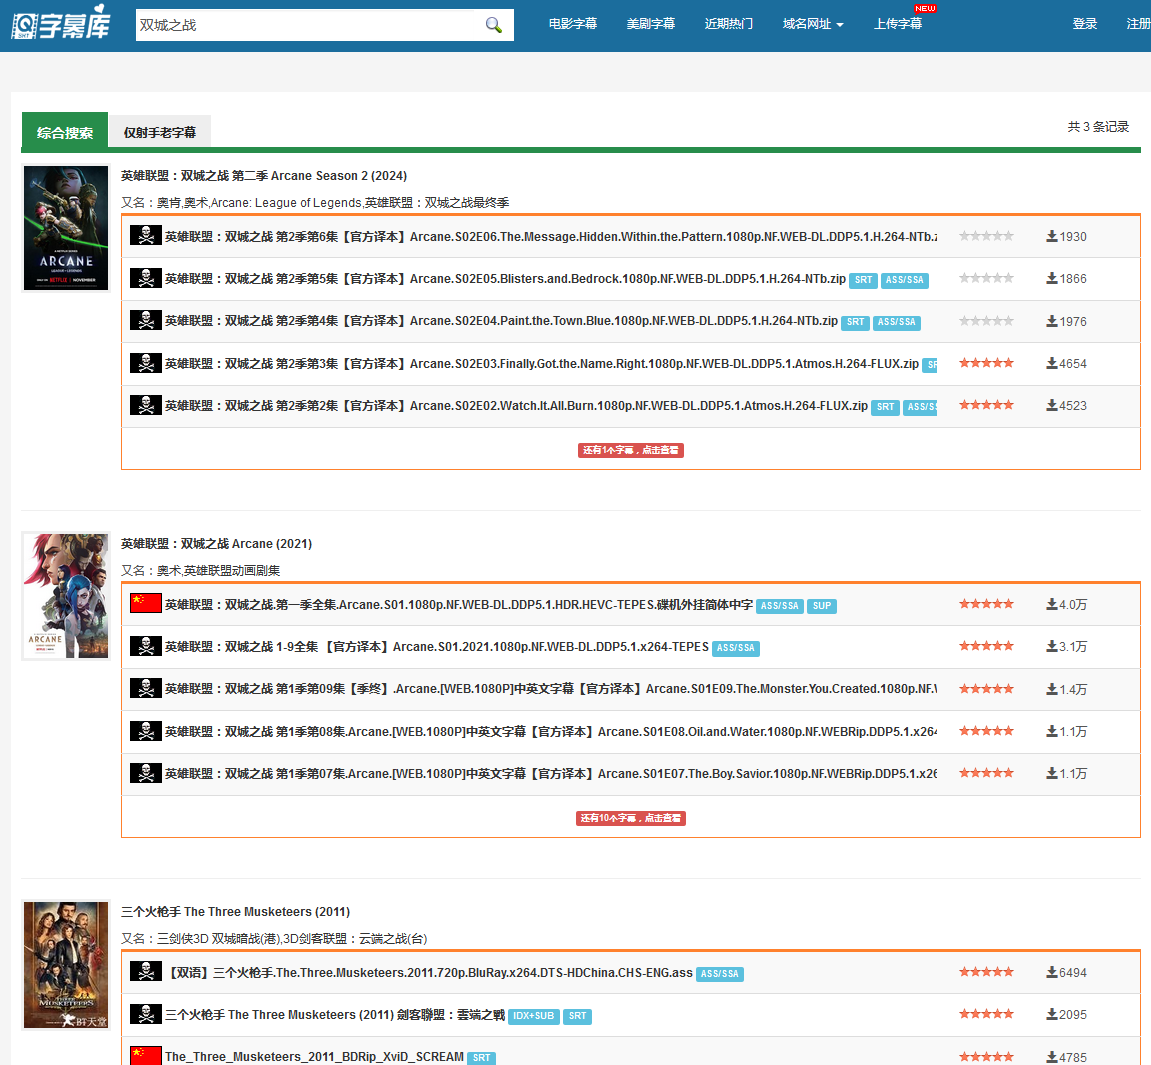Click the download icon showing 4654
Viewport: 1151px width, 1065px height.
1052,363
